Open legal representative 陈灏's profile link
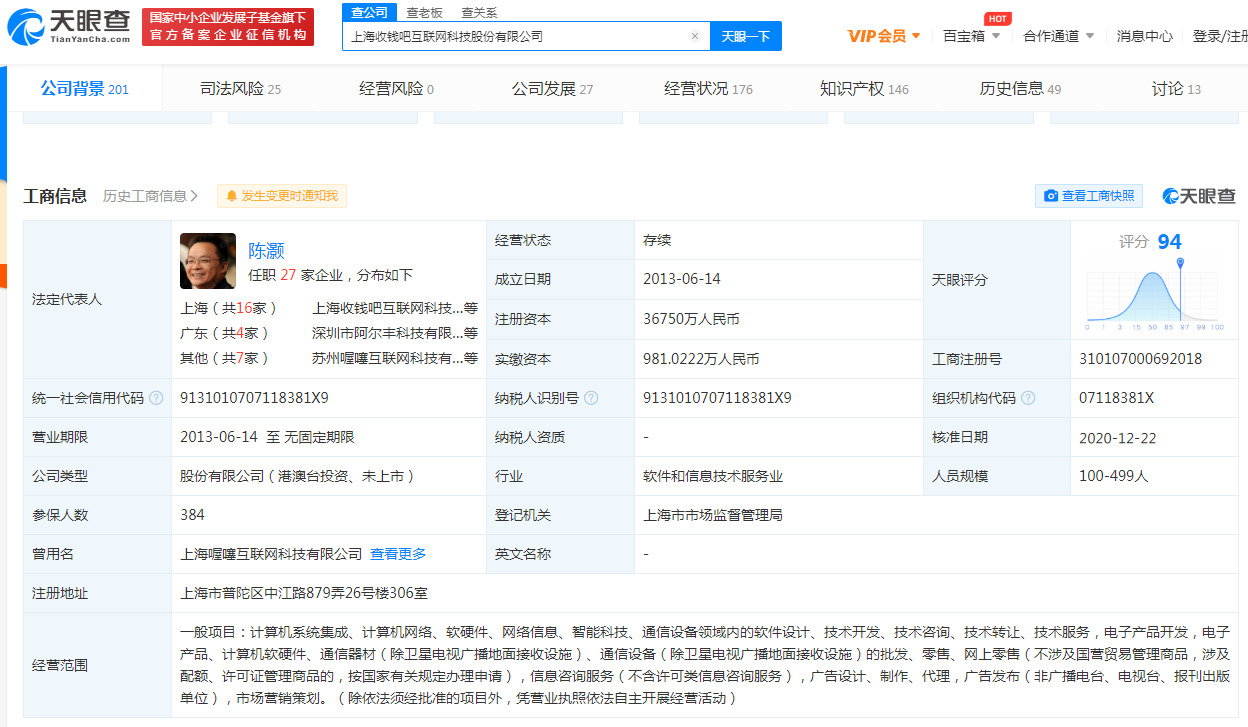 pos(266,251)
